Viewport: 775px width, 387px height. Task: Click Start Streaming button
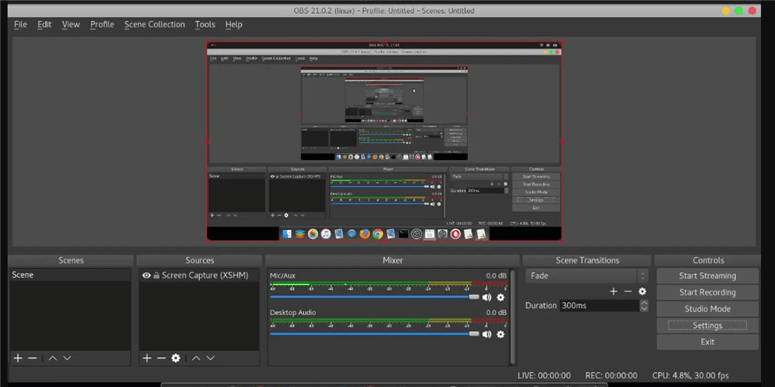(x=707, y=276)
